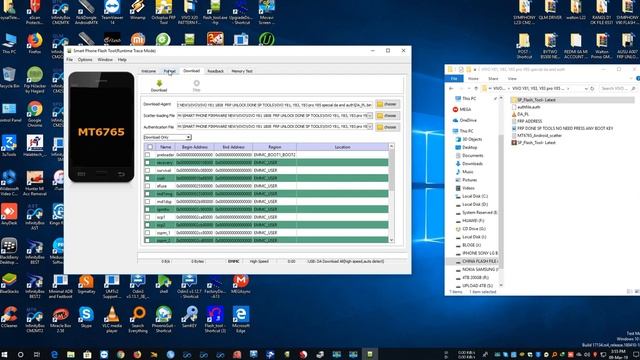Go back in File Explorer
This screenshot has height=360, width=640.
451,89
